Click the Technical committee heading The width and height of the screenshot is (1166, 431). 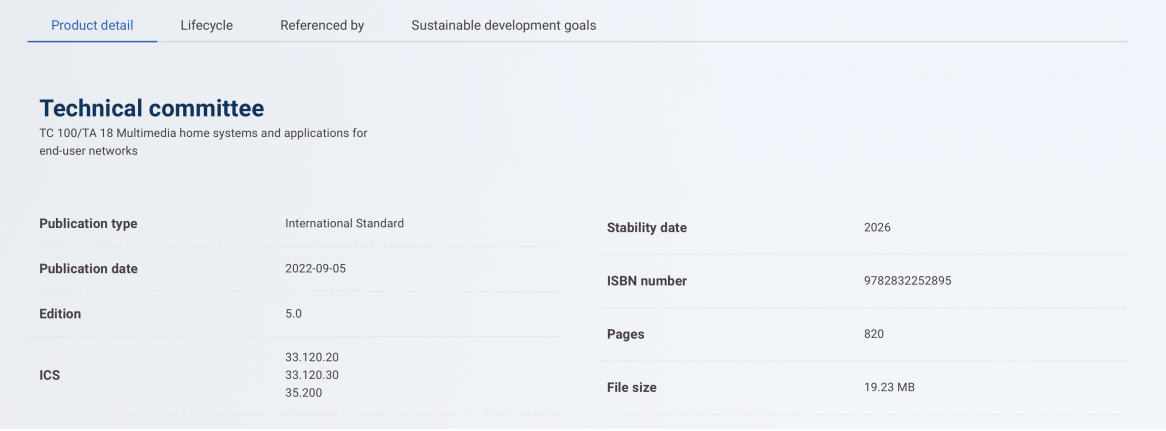[152, 108]
